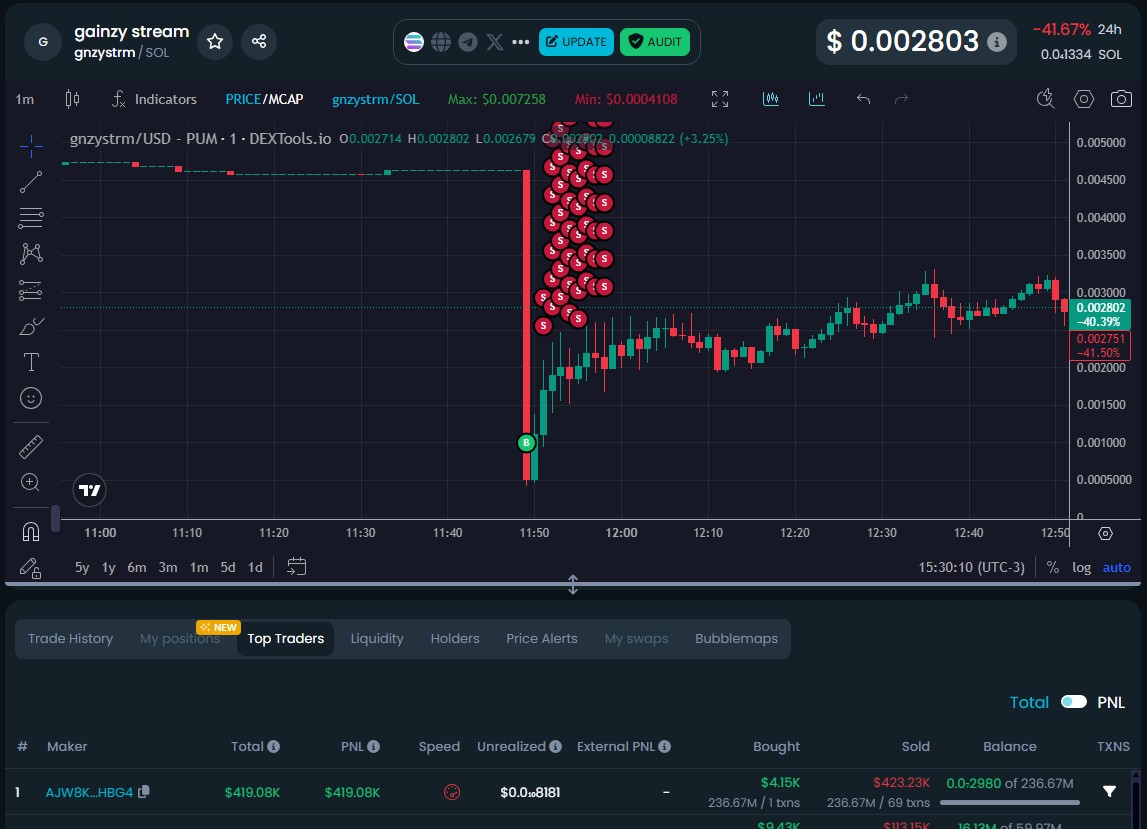Set chart range to 5y

point(82,567)
